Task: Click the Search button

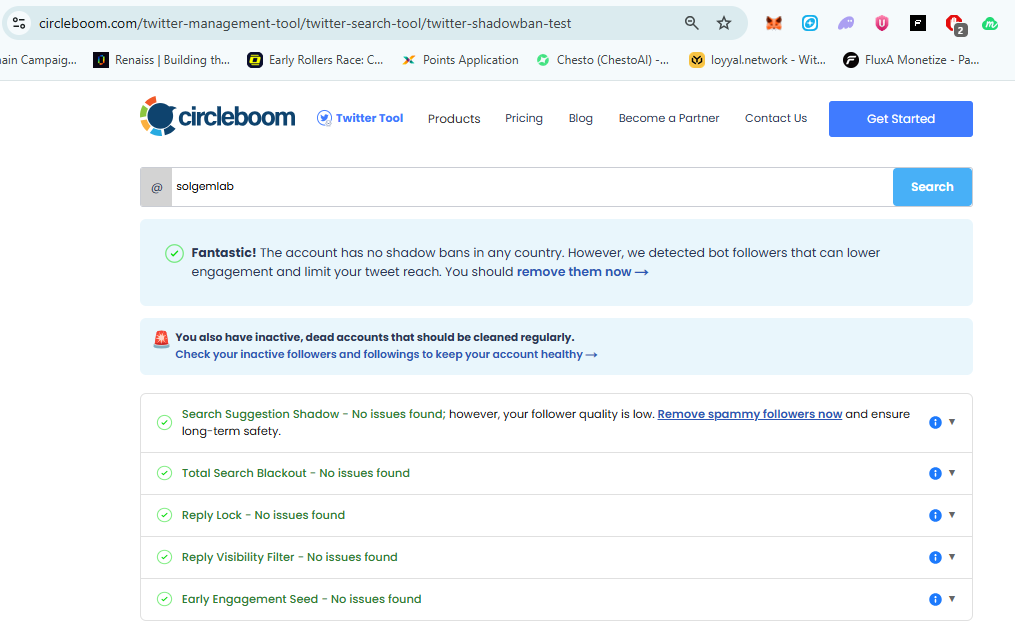Action: (932, 187)
